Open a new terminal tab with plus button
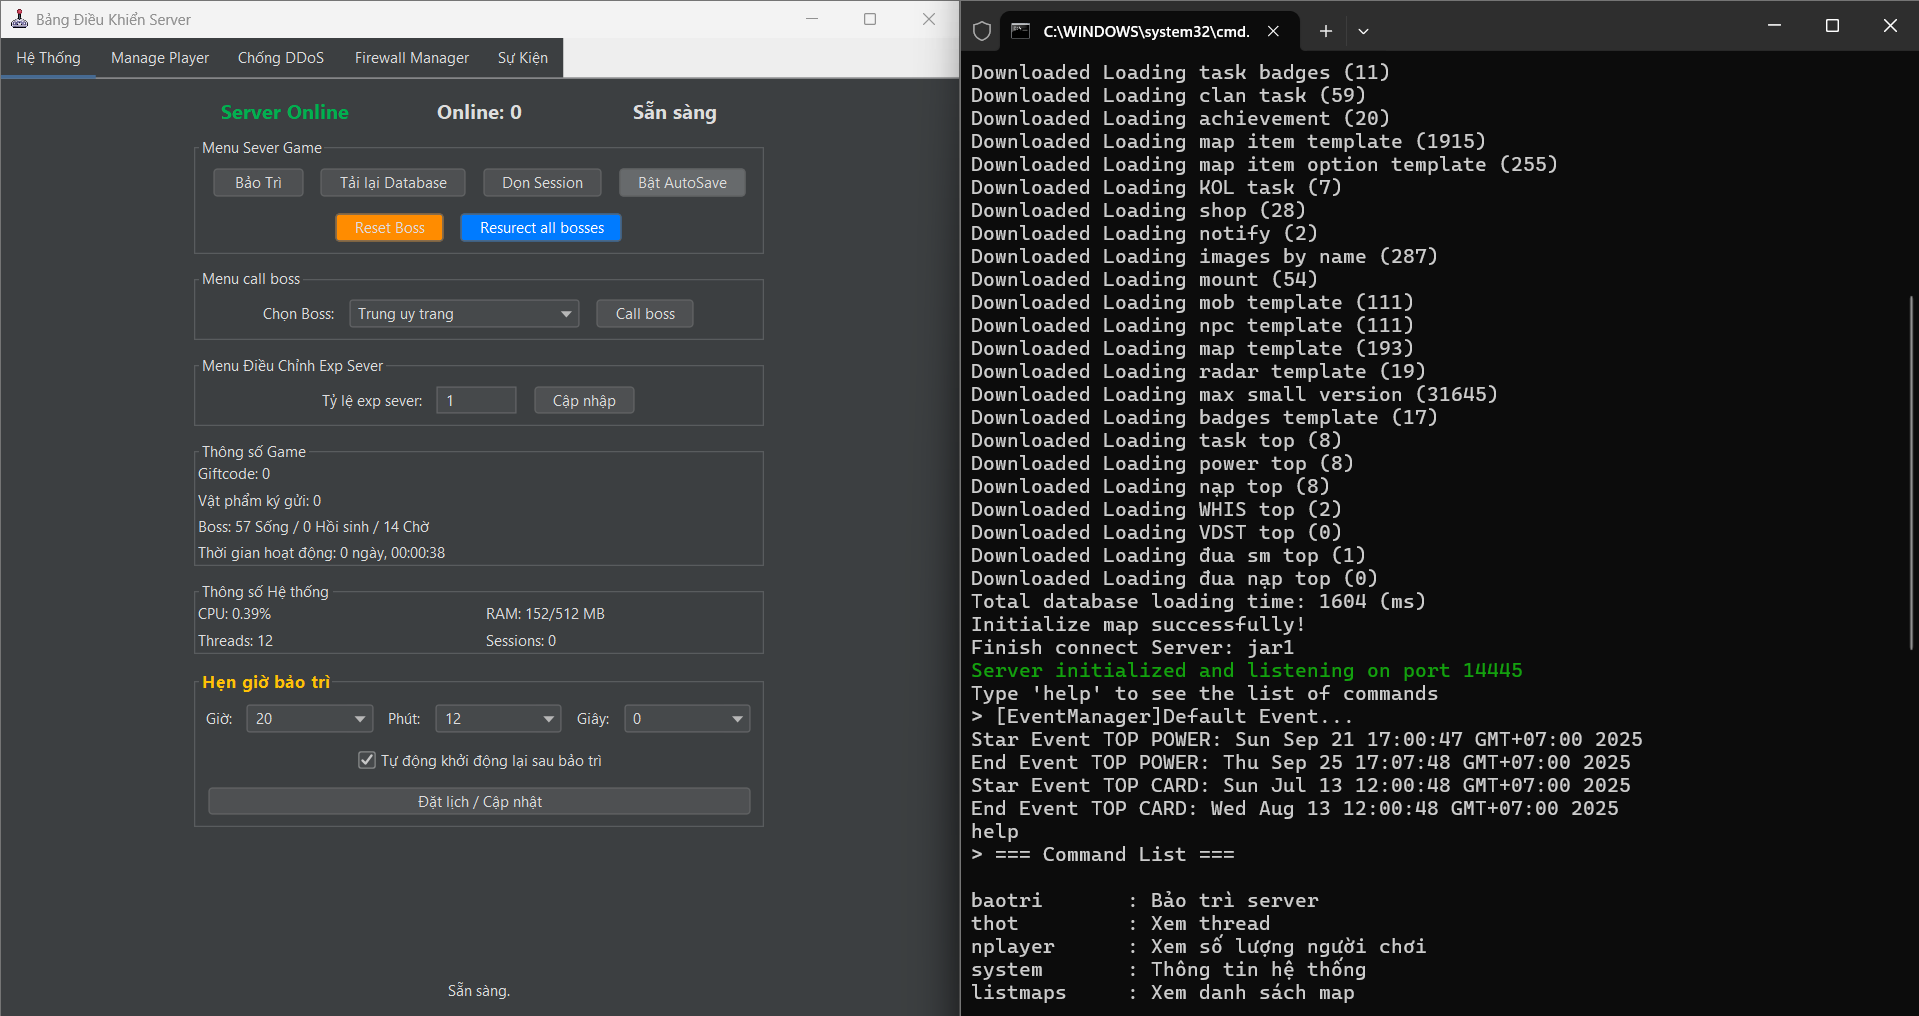The height and width of the screenshot is (1016, 1919). (1325, 31)
